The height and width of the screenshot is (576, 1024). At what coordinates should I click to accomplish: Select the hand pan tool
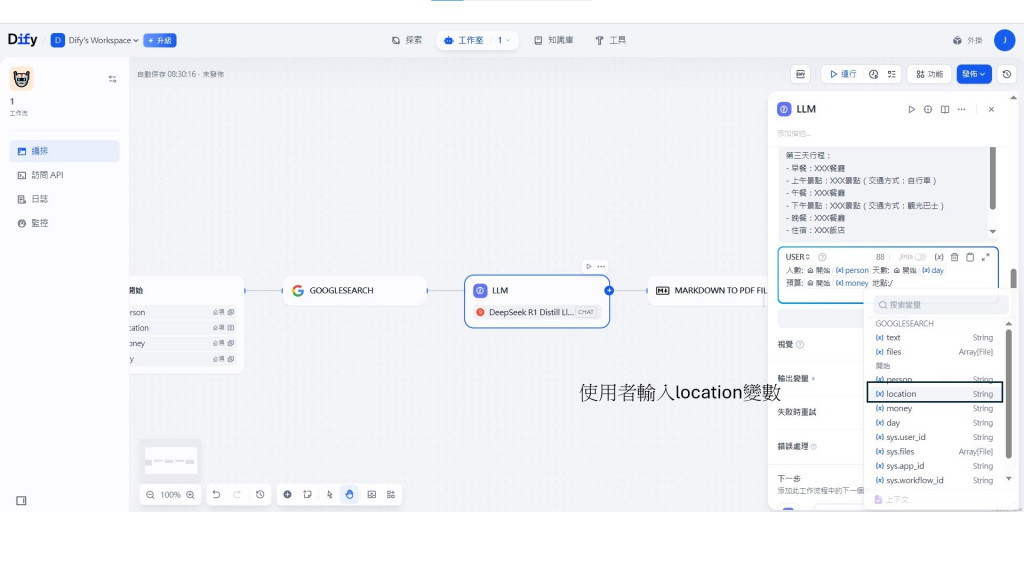pyautogui.click(x=349, y=495)
